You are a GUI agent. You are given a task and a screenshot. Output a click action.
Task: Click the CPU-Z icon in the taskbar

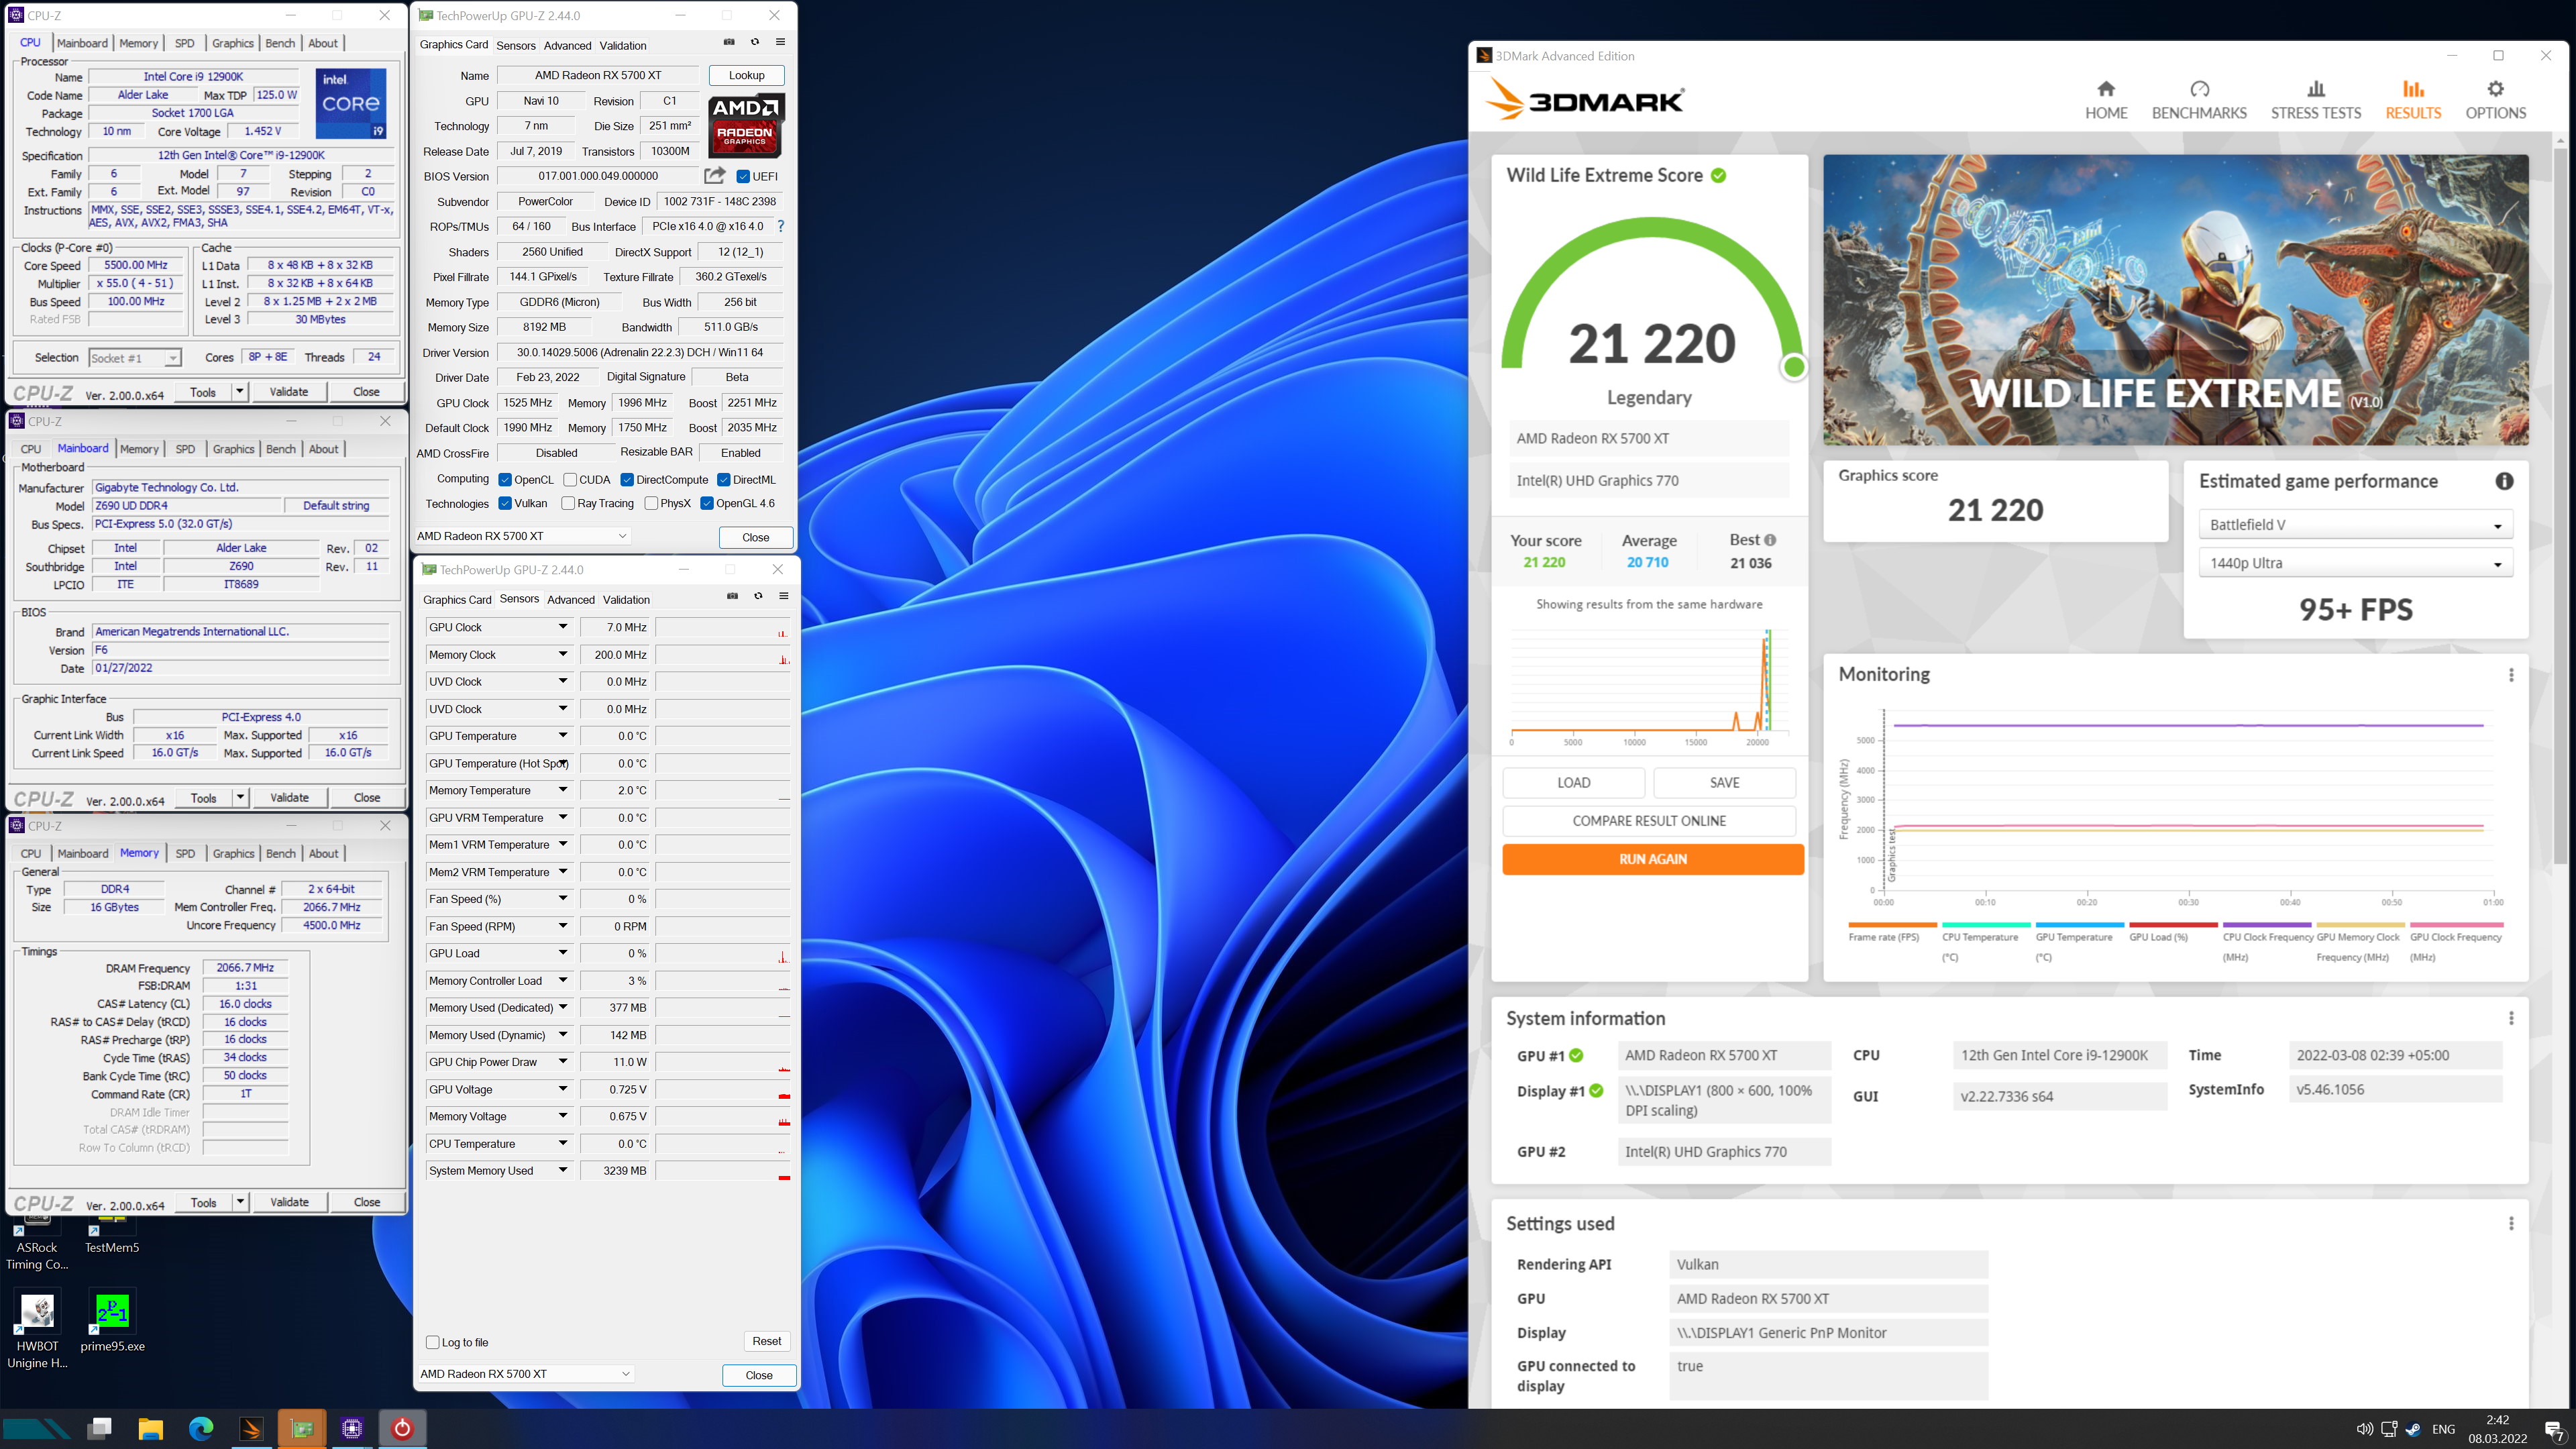tap(352, 1428)
